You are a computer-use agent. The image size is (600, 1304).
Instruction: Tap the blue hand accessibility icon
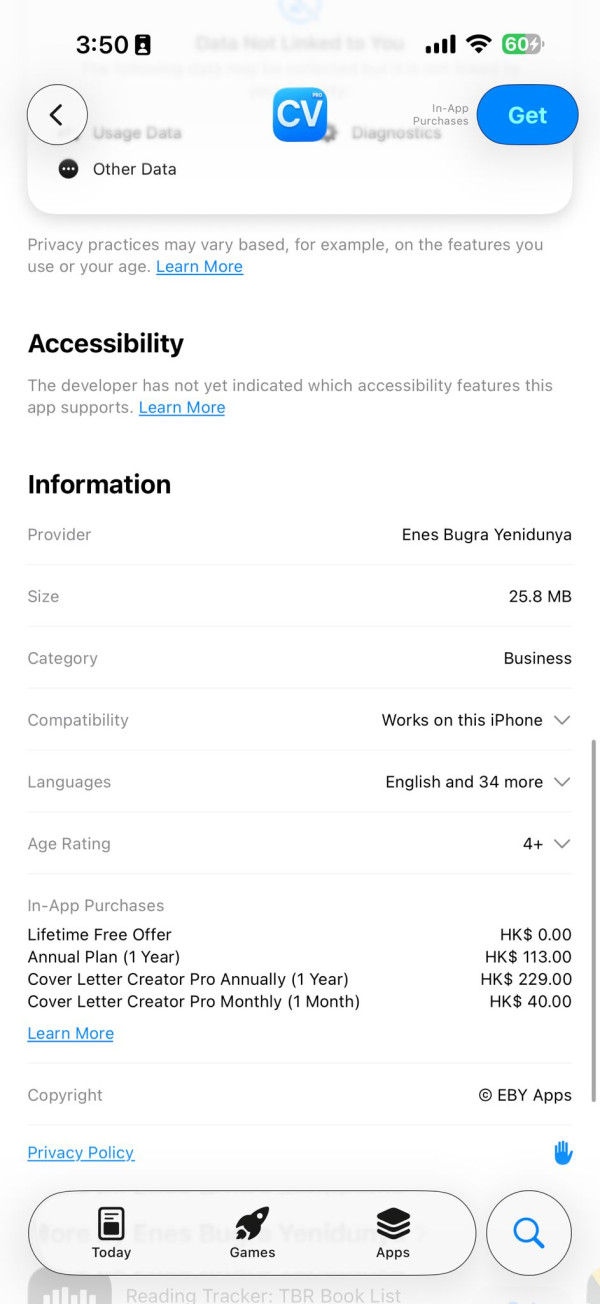(x=563, y=1152)
